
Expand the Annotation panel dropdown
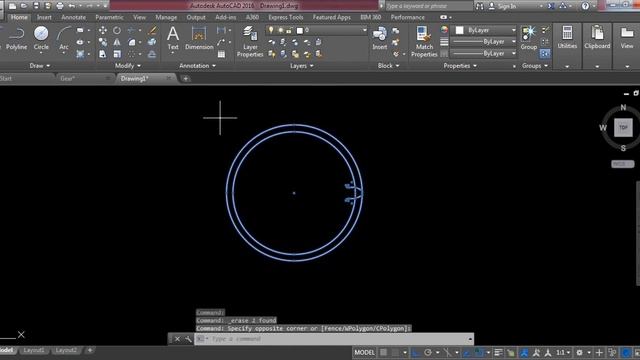point(198,66)
